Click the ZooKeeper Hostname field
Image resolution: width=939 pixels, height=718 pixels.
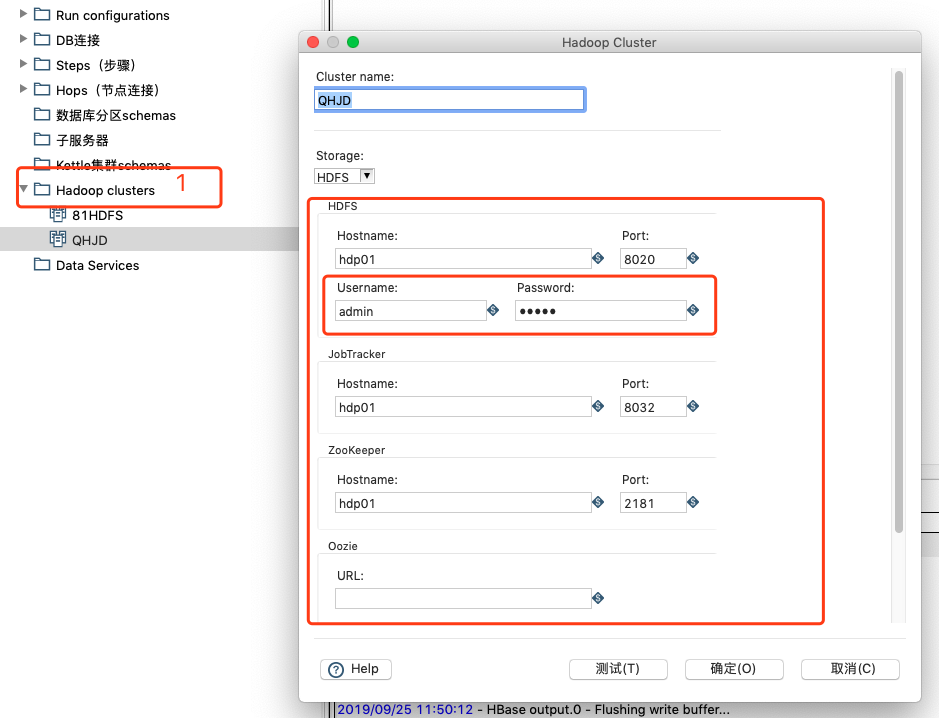(x=463, y=502)
